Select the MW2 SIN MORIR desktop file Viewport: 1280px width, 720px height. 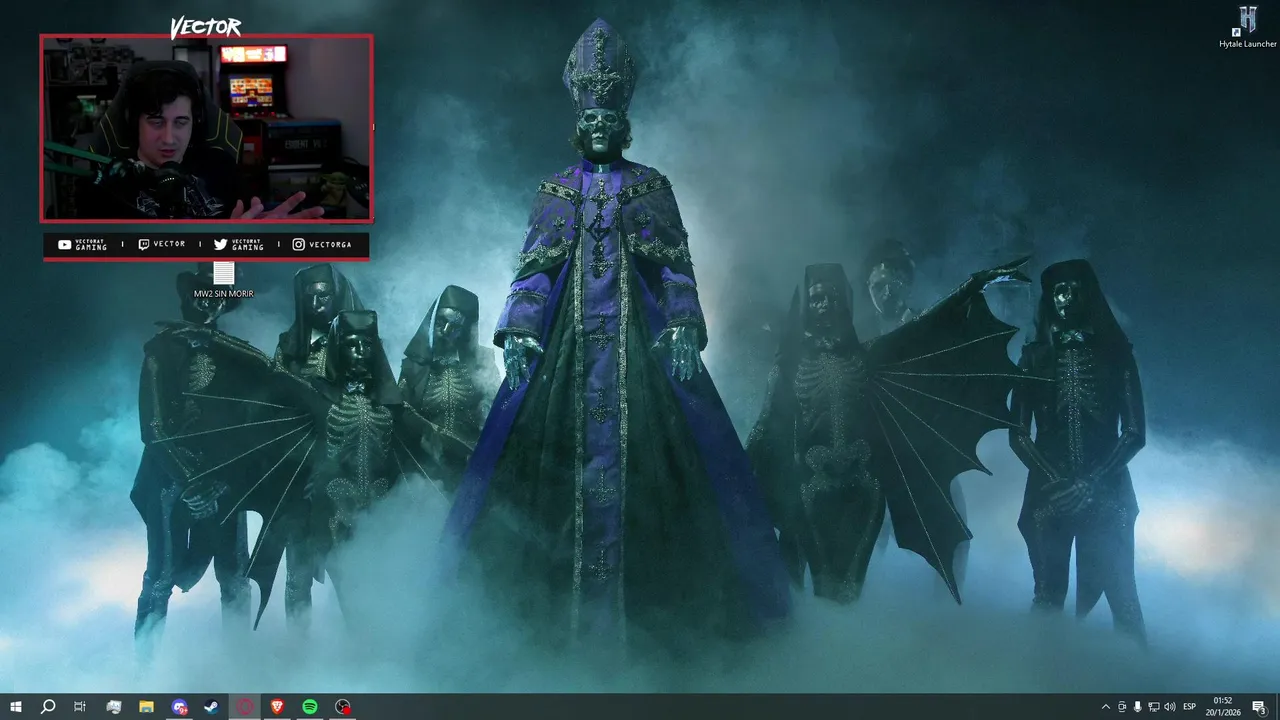click(x=223, y=280)
